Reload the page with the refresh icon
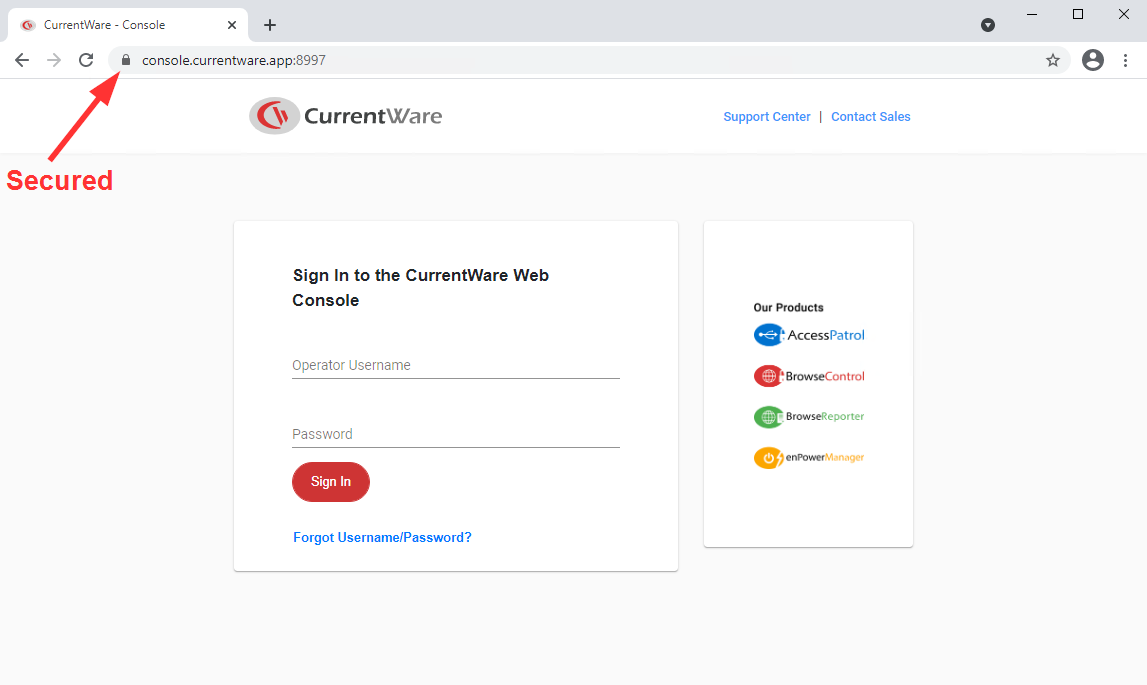This screenshot has width=1147, height=685. [x=86, y=60]
